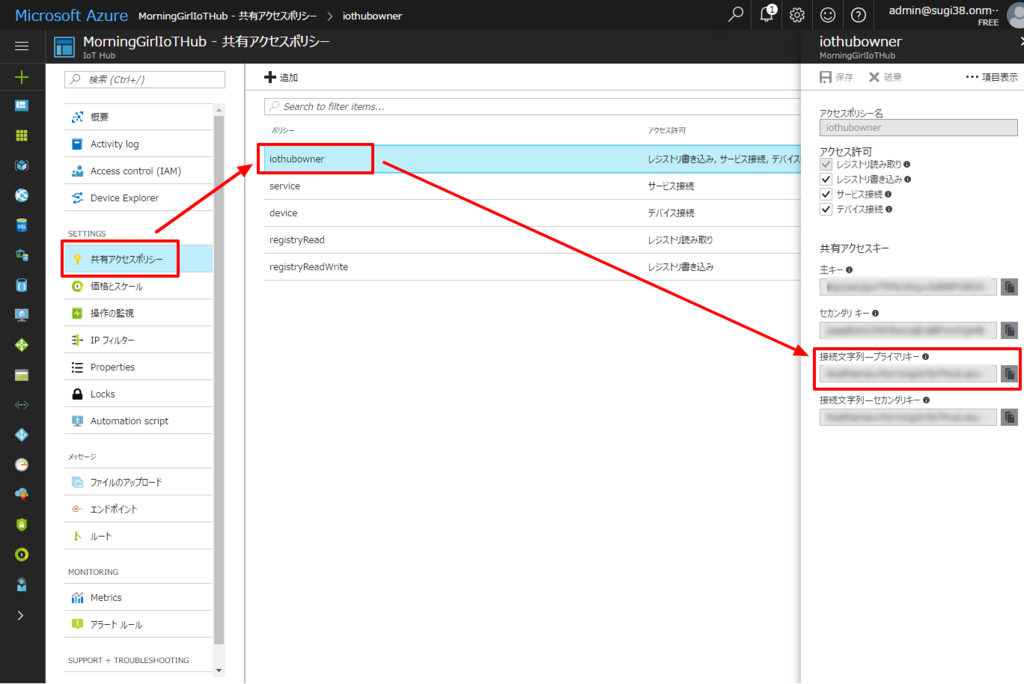Open 操作の監視 menu item
The image size is (1024, 684).
138,313
